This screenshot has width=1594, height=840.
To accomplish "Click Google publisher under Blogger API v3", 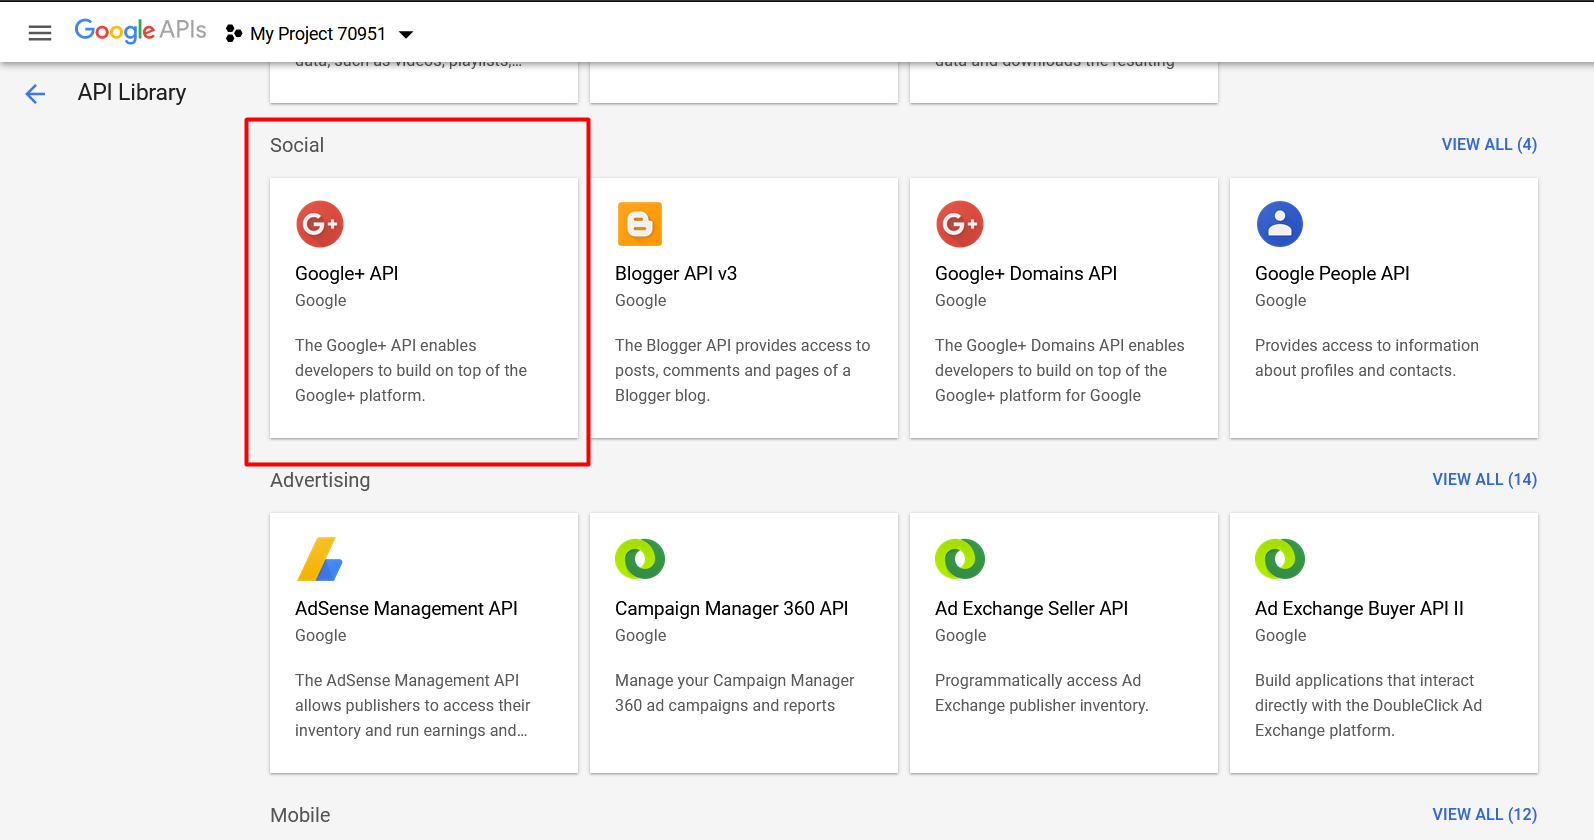I will [640, 300].
